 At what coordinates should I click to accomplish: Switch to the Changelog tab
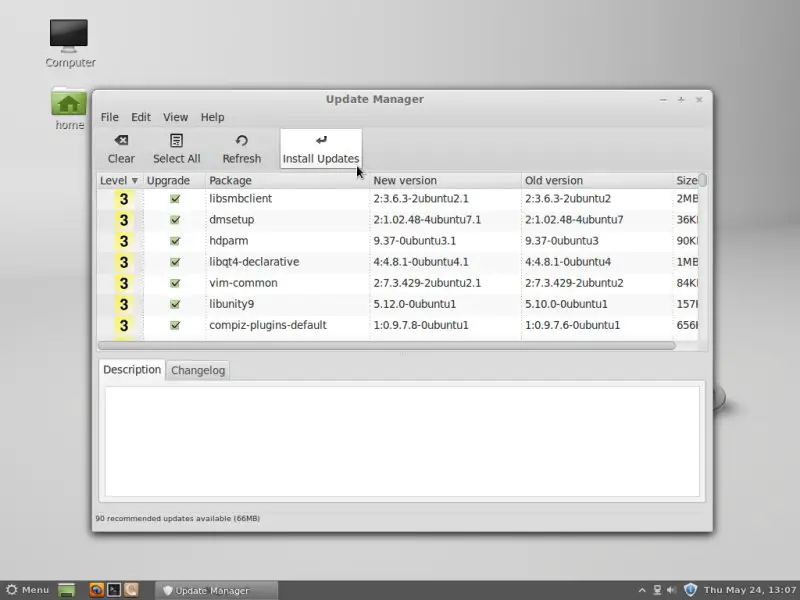(198, 370)
